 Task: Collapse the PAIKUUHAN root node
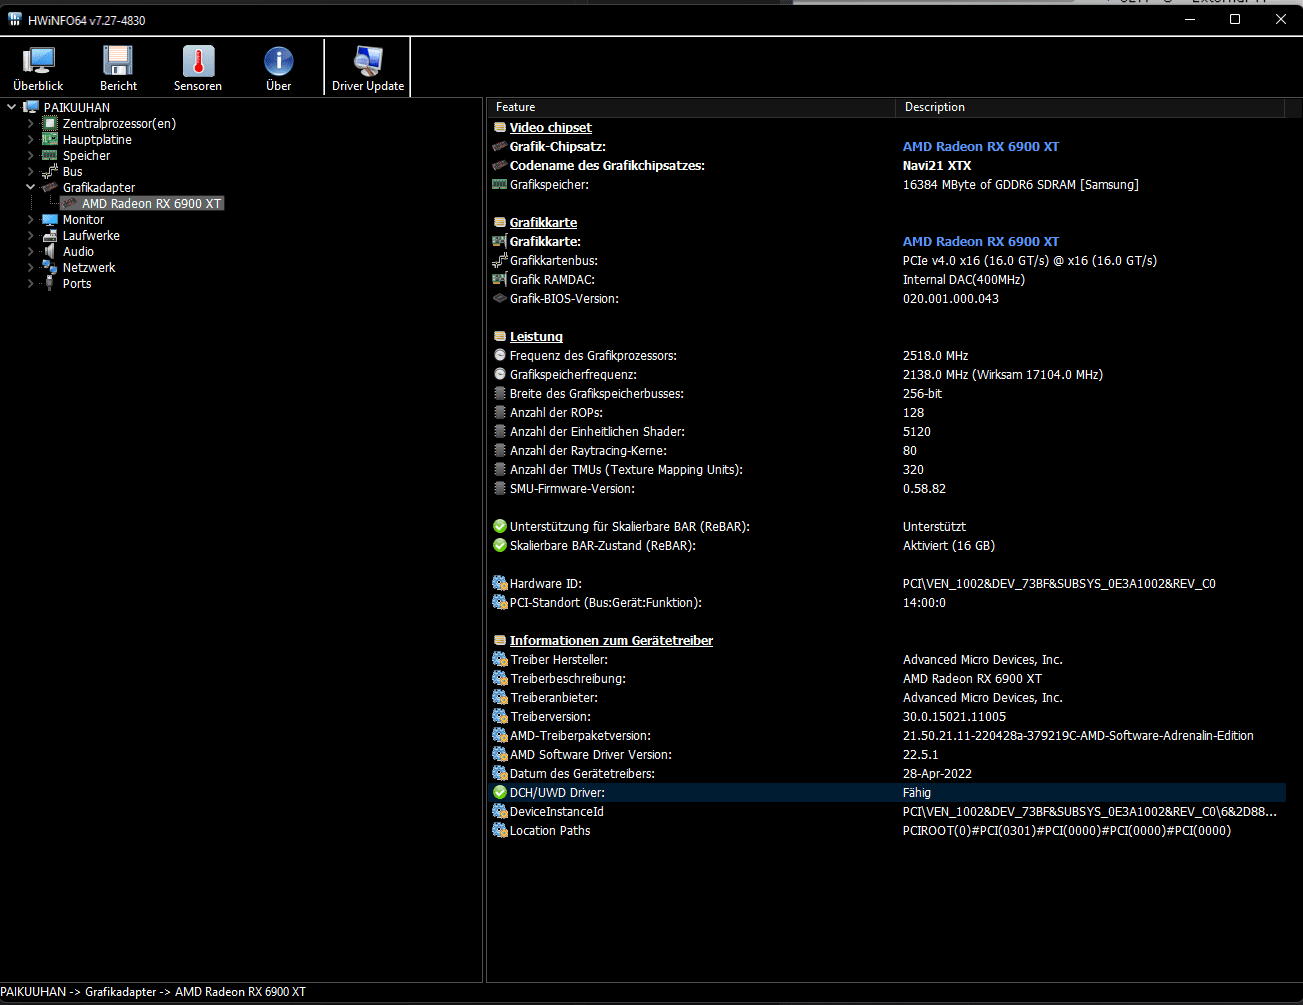pyautogui.click(x=11, y=107)
